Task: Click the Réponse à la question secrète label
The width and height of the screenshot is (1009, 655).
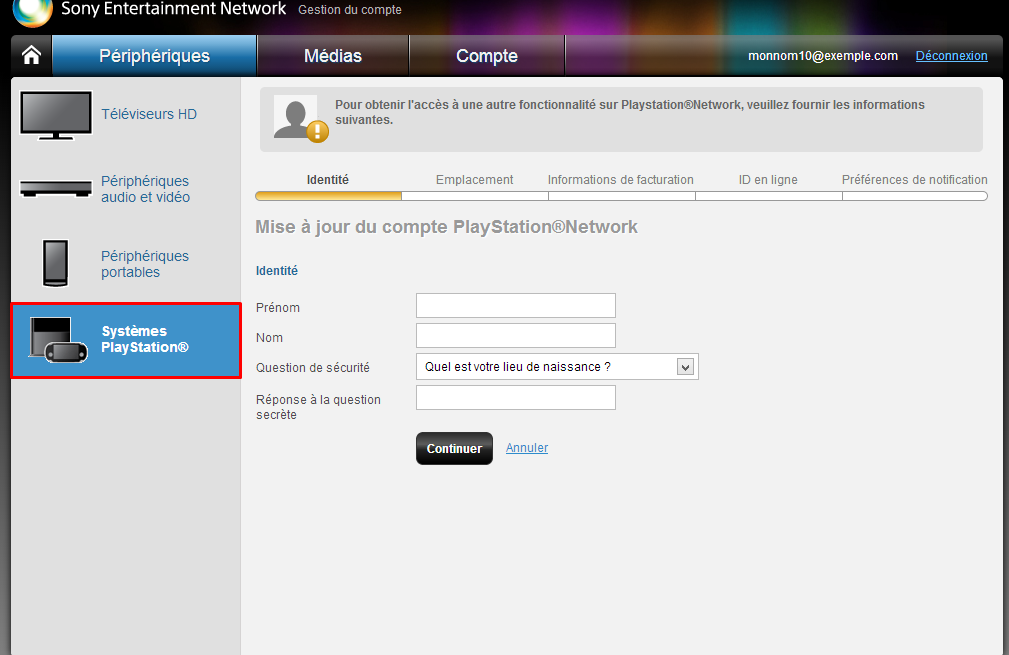Action: point(318,407)
